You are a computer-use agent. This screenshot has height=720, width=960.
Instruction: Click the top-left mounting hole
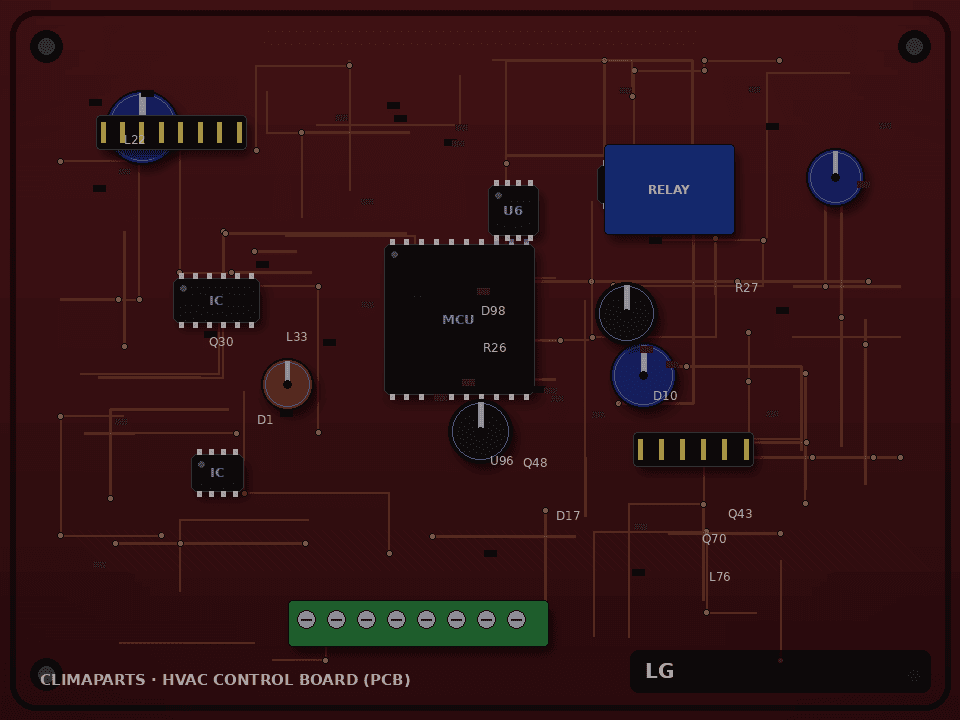[x=47, y=46]
